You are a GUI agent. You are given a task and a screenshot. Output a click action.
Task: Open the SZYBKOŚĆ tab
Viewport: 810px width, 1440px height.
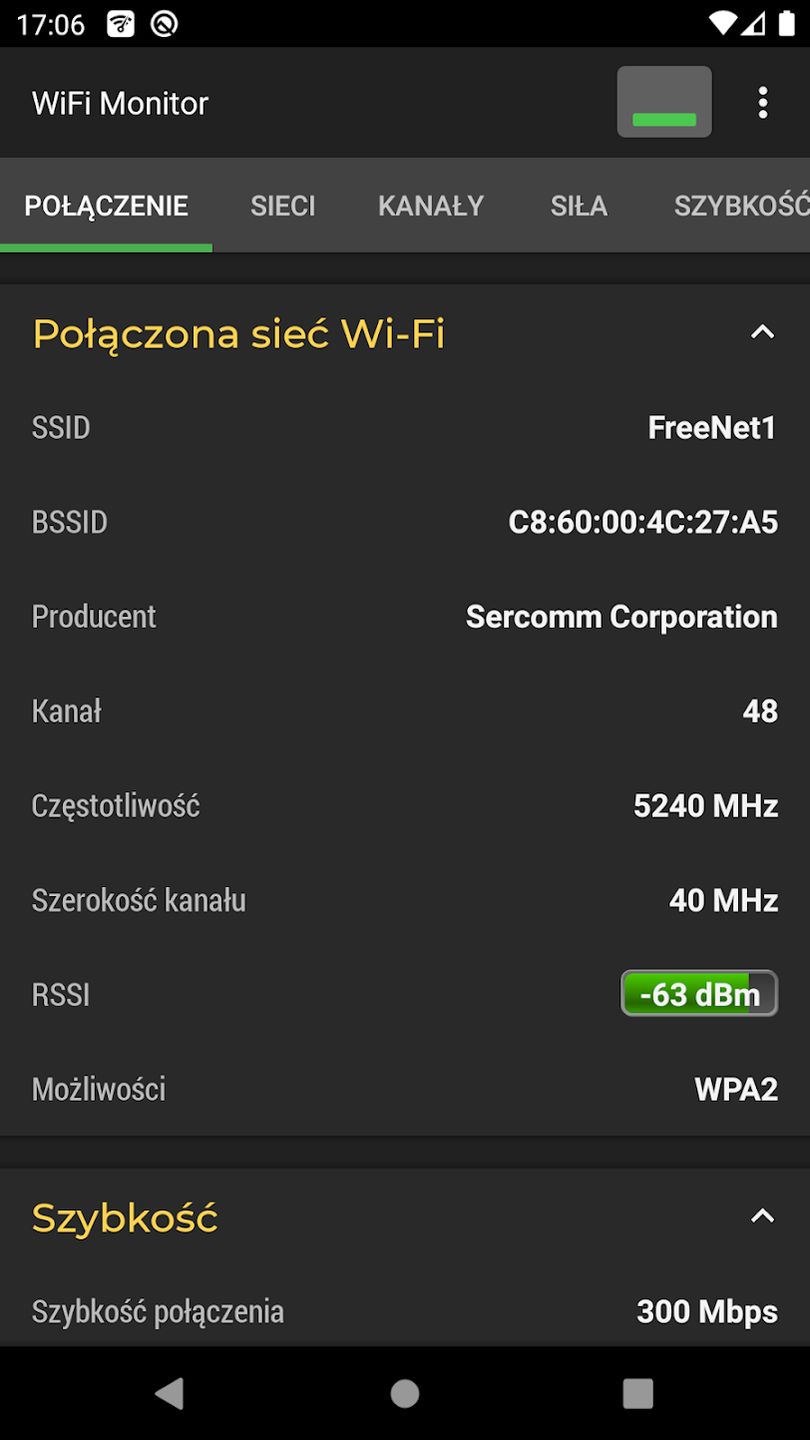[x=740, y=206]
